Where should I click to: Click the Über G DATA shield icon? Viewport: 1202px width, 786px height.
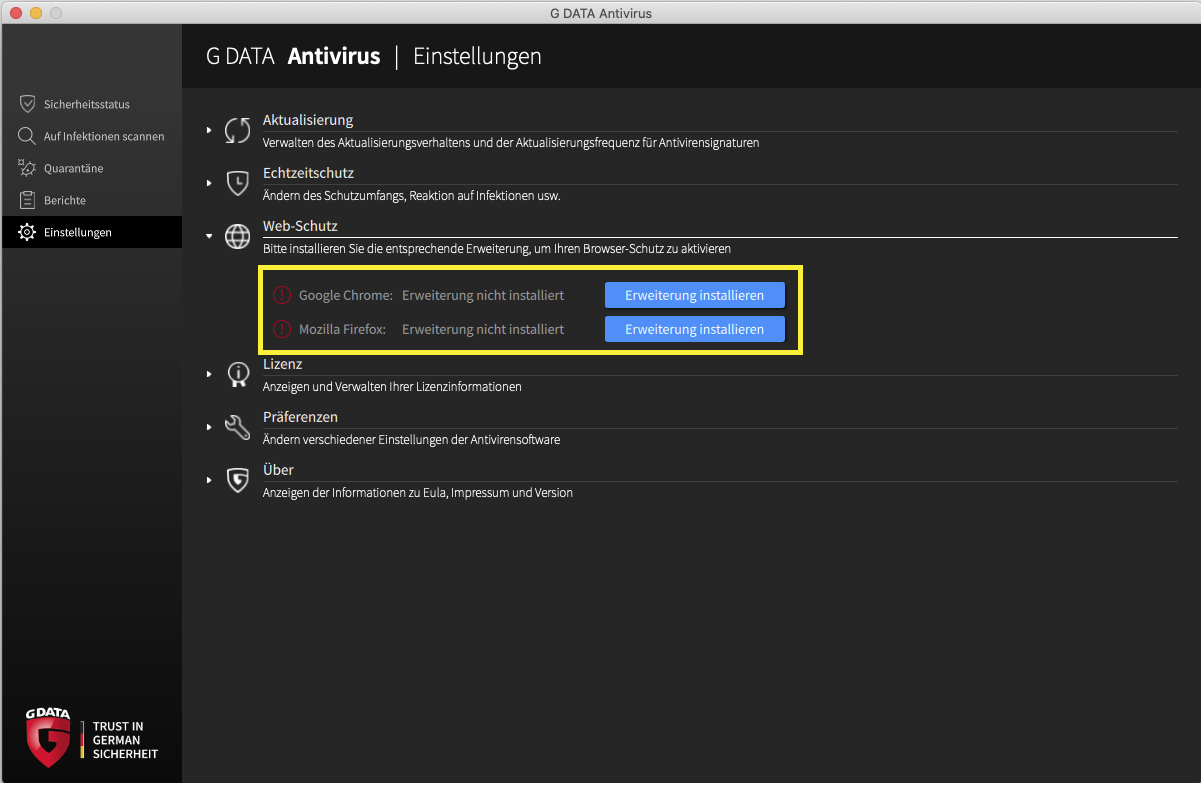coord(237,480)
